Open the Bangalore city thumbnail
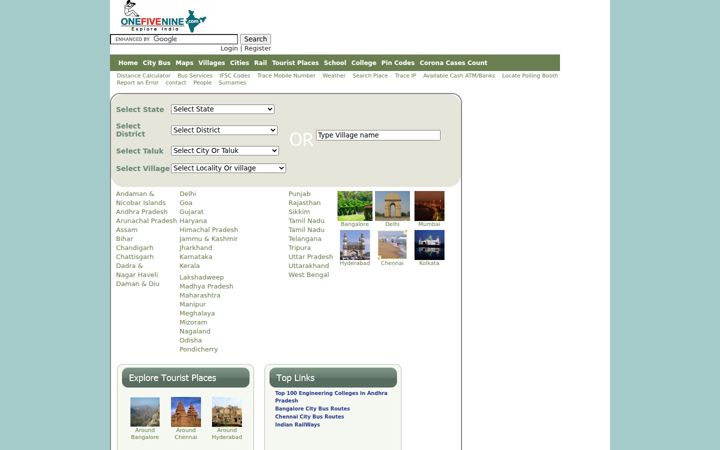The image size is (720, 450). pyautogui.click(x=354, y=206)
